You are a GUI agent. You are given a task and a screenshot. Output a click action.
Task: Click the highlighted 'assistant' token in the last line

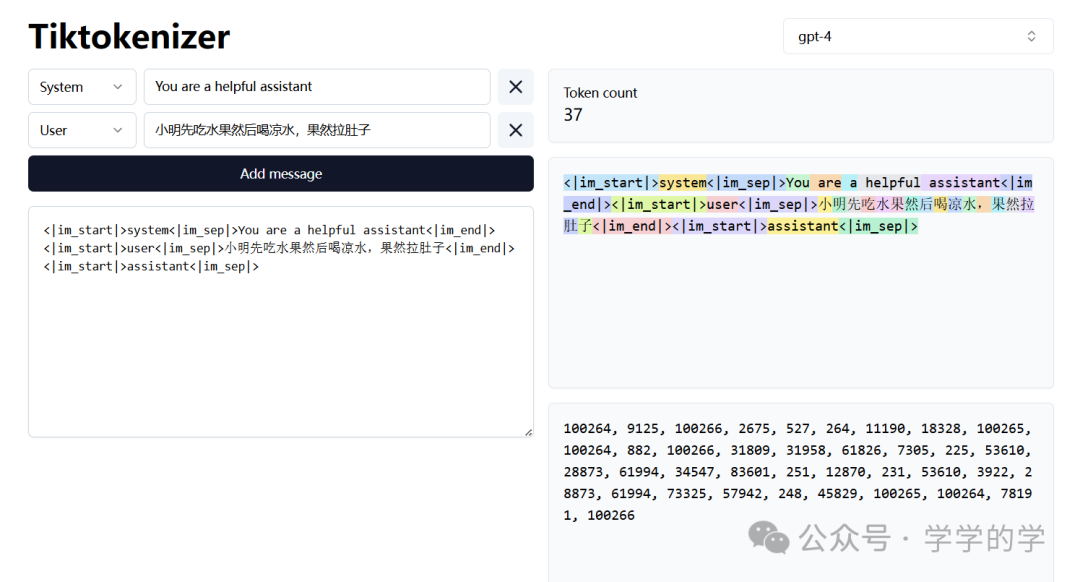coord(802,226)
